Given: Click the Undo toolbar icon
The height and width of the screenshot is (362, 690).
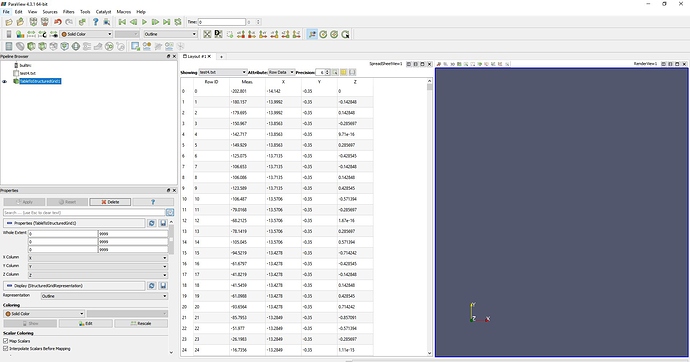Looking at the screenshot, I should (x=57, y=22).
